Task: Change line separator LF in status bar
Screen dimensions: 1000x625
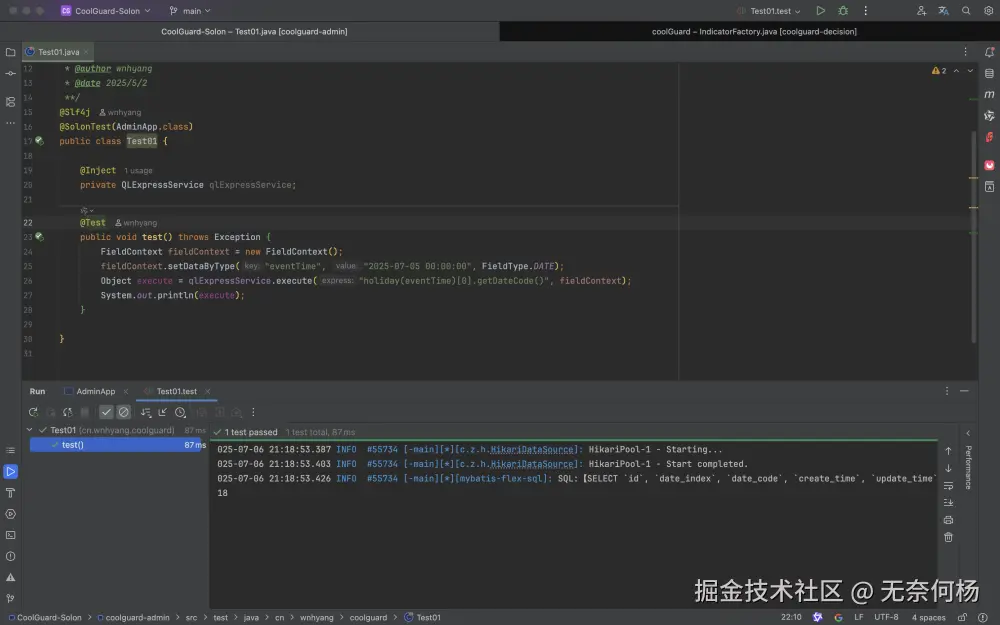Action: coord(859,617)
